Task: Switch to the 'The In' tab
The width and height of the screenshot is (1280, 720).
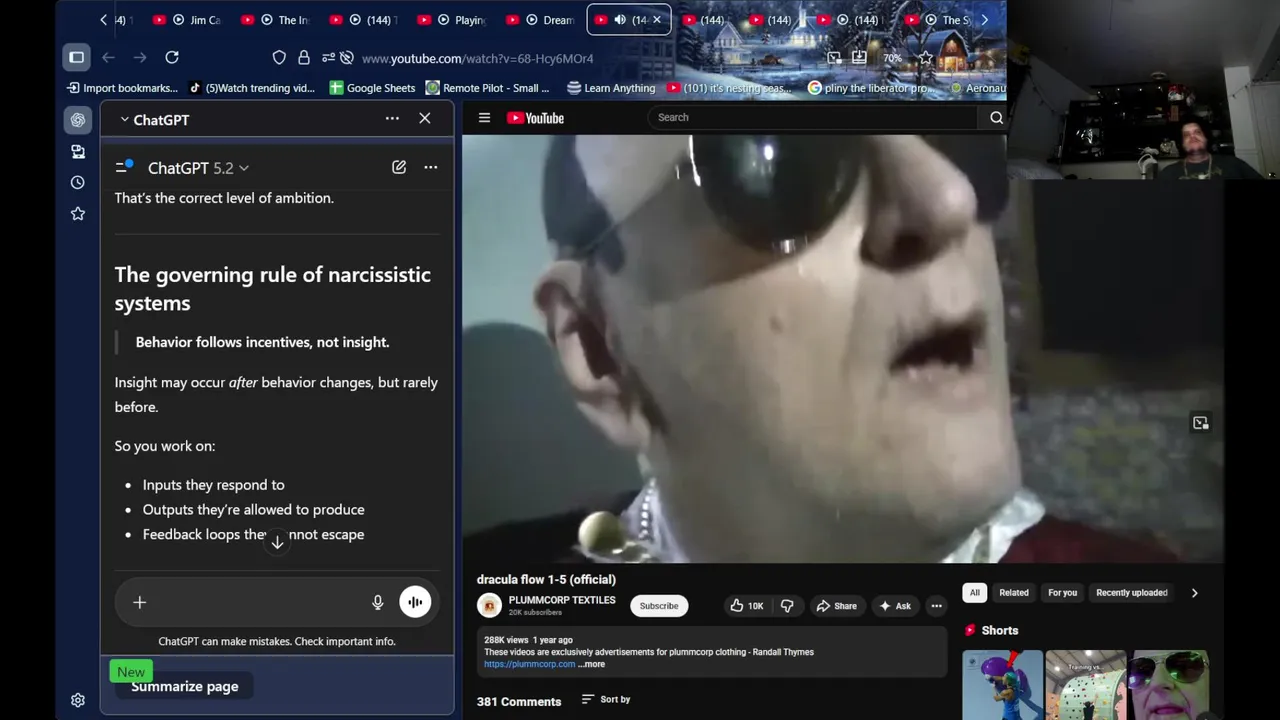Action: (x=276, y=20)
